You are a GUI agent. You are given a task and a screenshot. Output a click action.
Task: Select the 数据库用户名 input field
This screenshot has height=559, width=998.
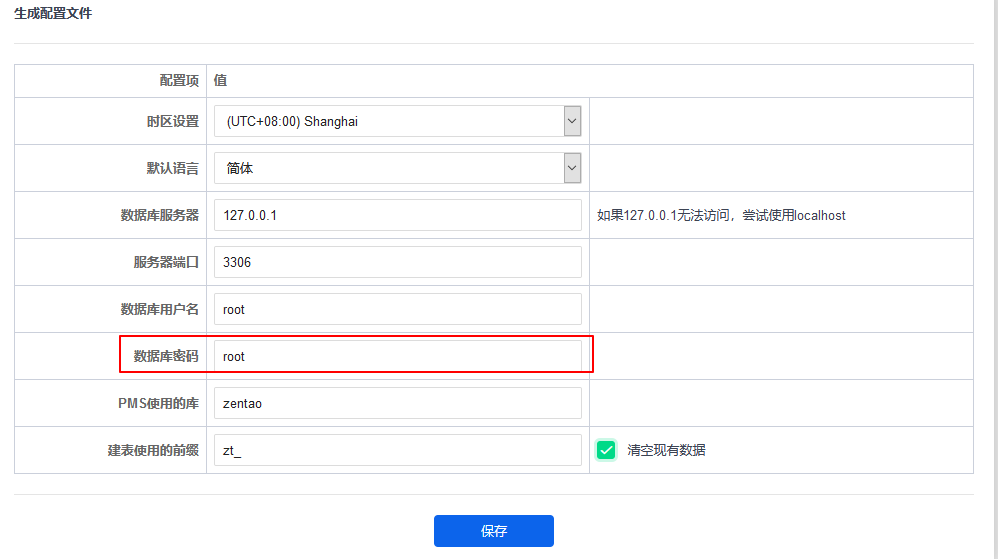(397, 309)
